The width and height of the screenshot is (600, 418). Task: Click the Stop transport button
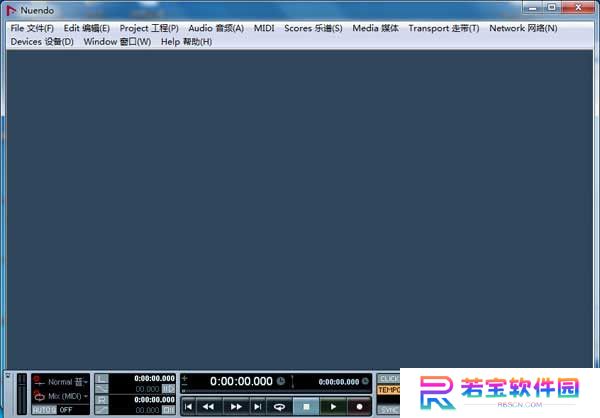click(306, 407)
